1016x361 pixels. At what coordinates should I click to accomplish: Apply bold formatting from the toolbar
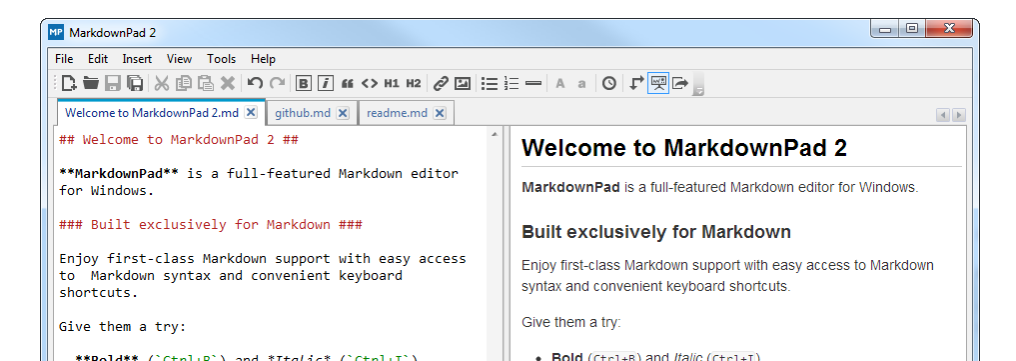(x=303, y=83)
